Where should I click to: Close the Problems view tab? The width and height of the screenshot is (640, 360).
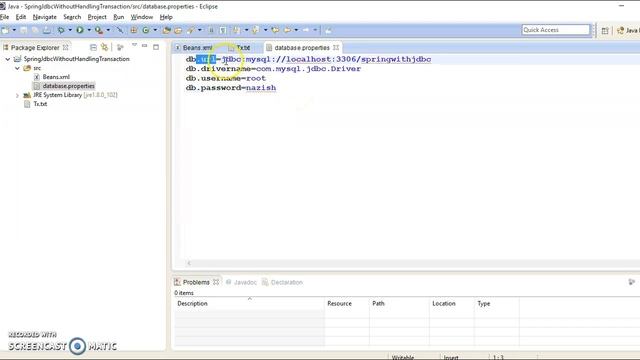pos(216,282)
